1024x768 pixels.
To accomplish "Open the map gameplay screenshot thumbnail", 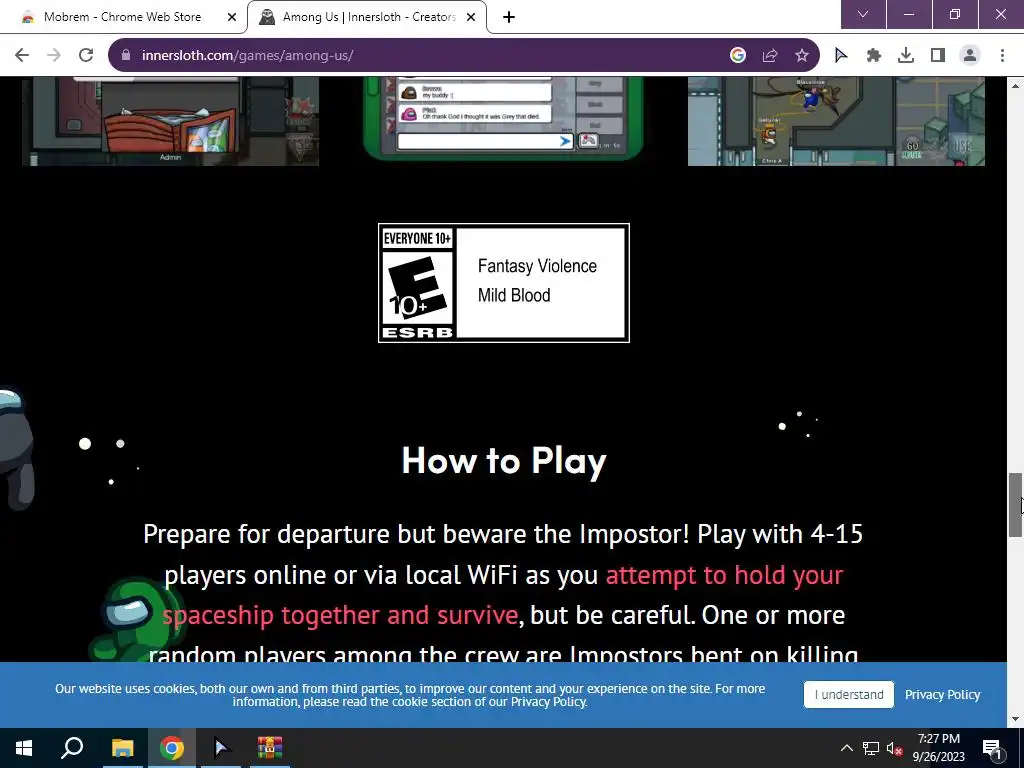I will click(x=836, y=121).
